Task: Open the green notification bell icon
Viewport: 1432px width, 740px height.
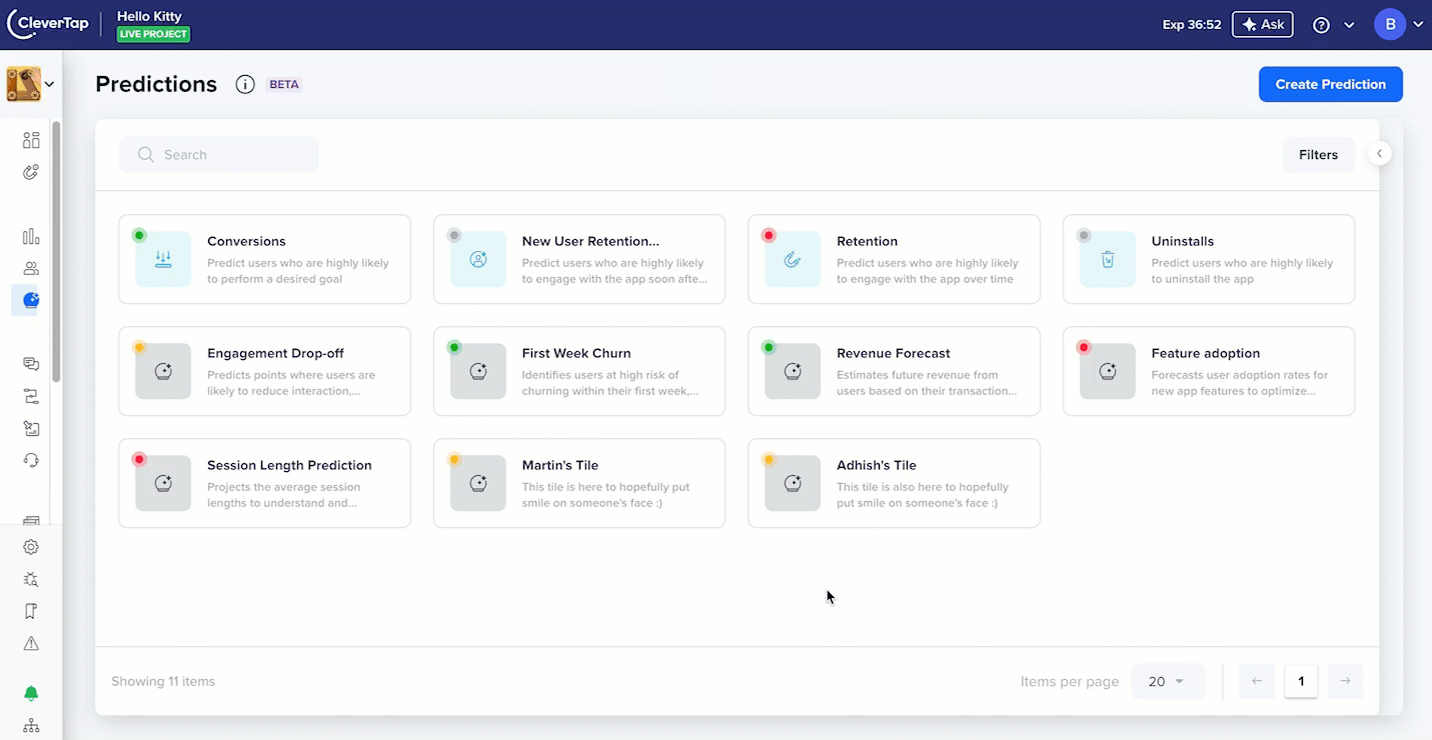Action: point(30,692)
